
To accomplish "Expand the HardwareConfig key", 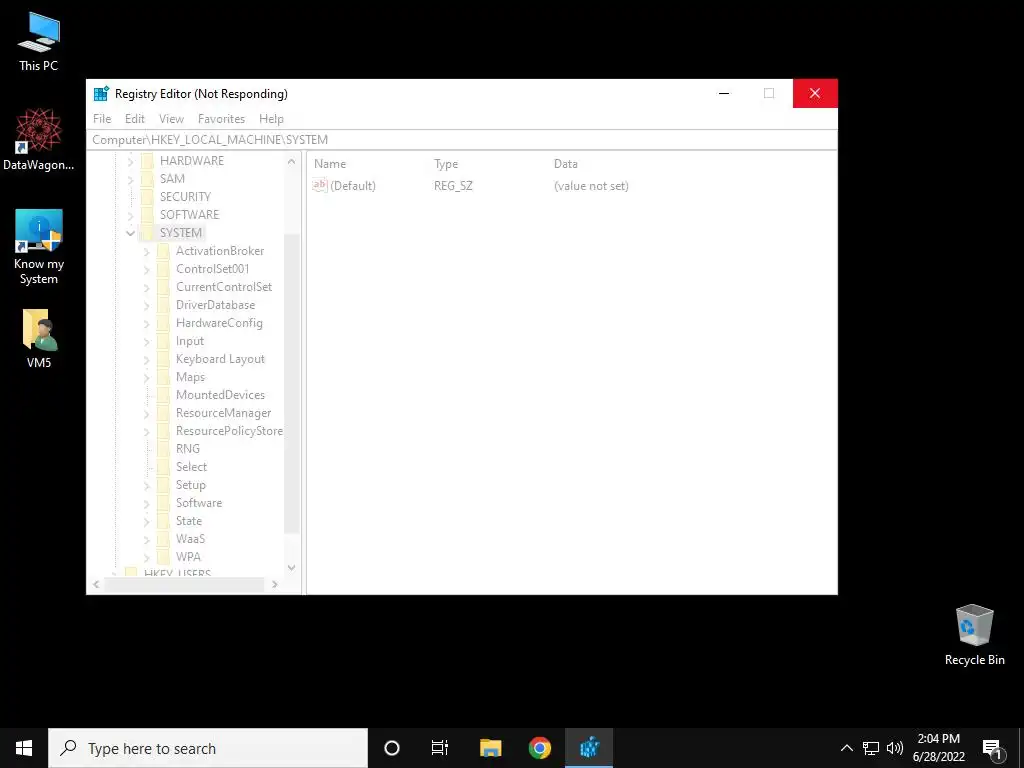I will click(x=146, y=323).
